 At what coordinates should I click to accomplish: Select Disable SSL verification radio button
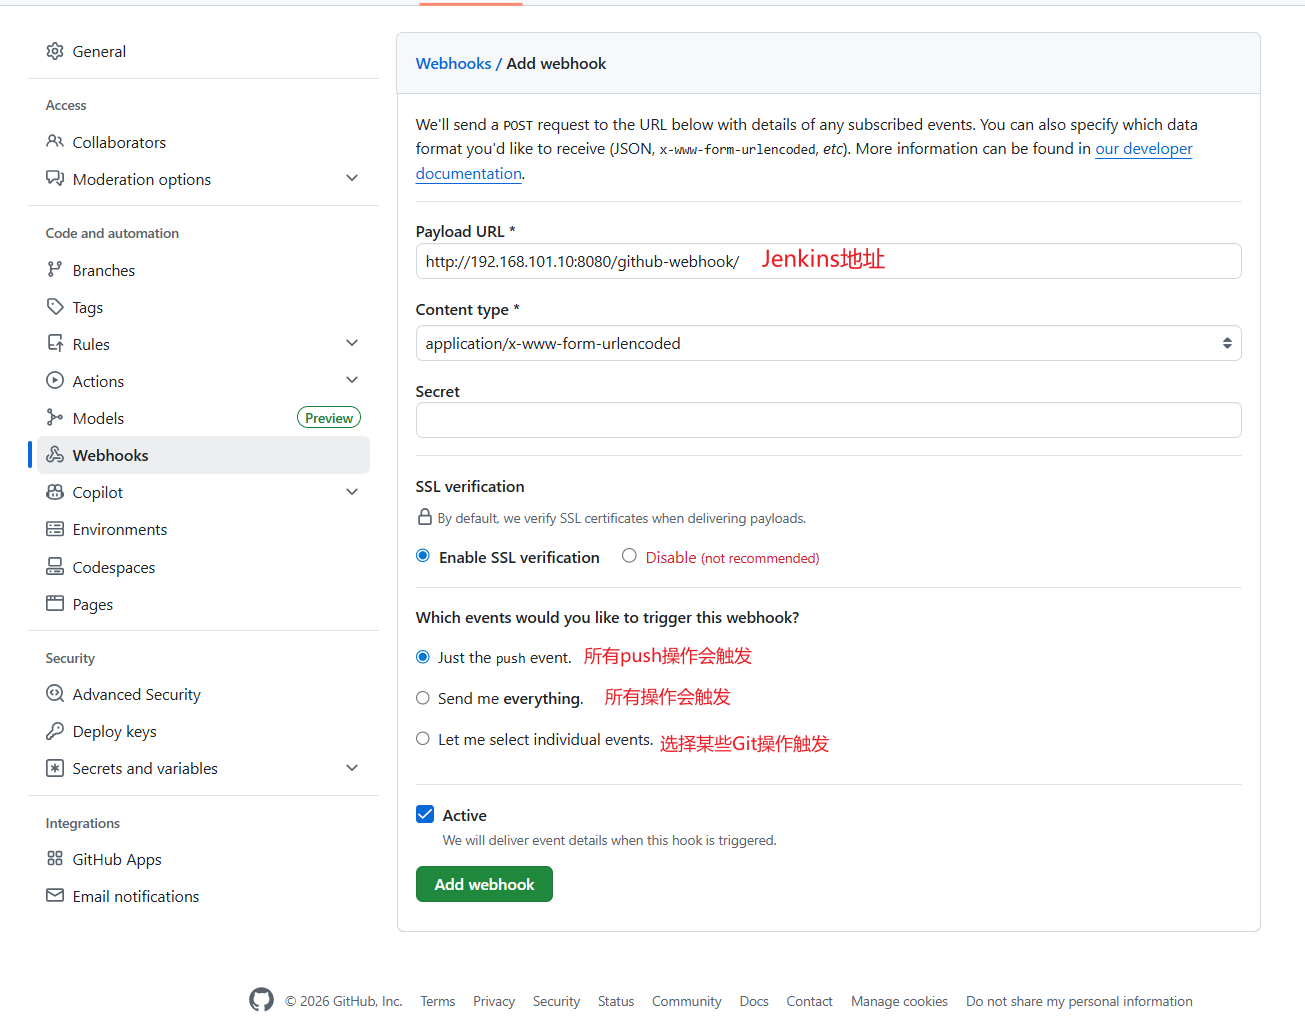pyautogui.click(x=629, y=556)
